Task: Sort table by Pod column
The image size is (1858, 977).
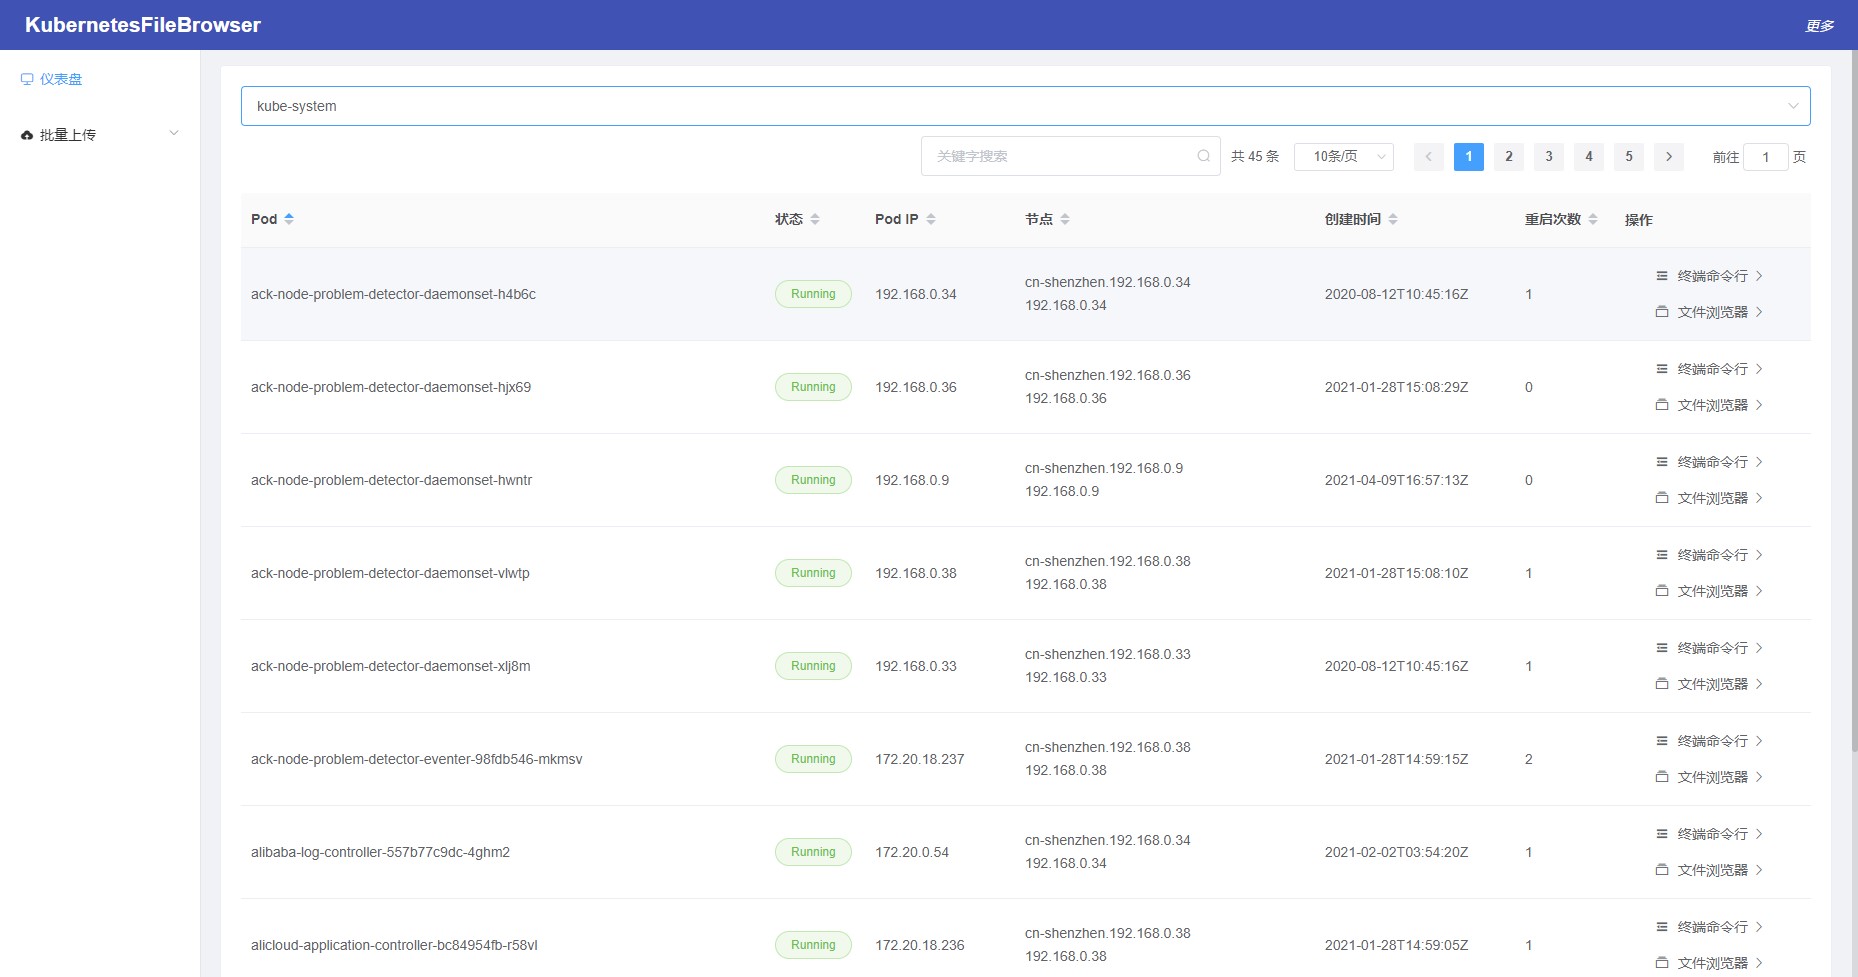Action: tap(289, 219)
